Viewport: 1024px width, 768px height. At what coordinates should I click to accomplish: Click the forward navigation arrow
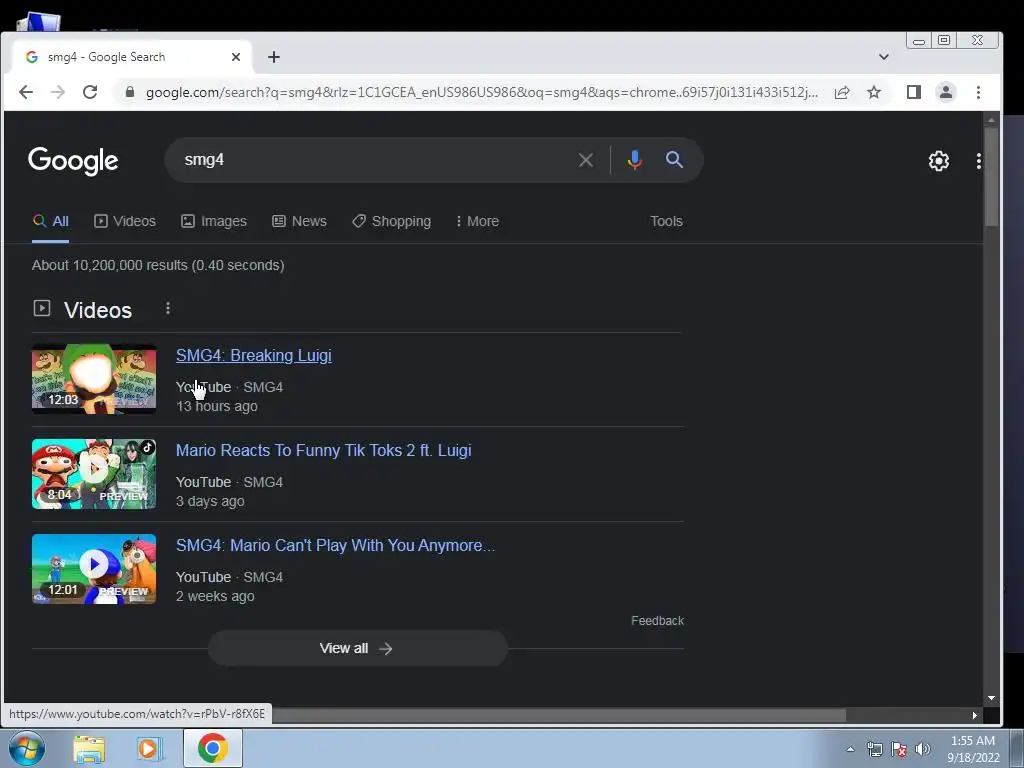[58, 92]
